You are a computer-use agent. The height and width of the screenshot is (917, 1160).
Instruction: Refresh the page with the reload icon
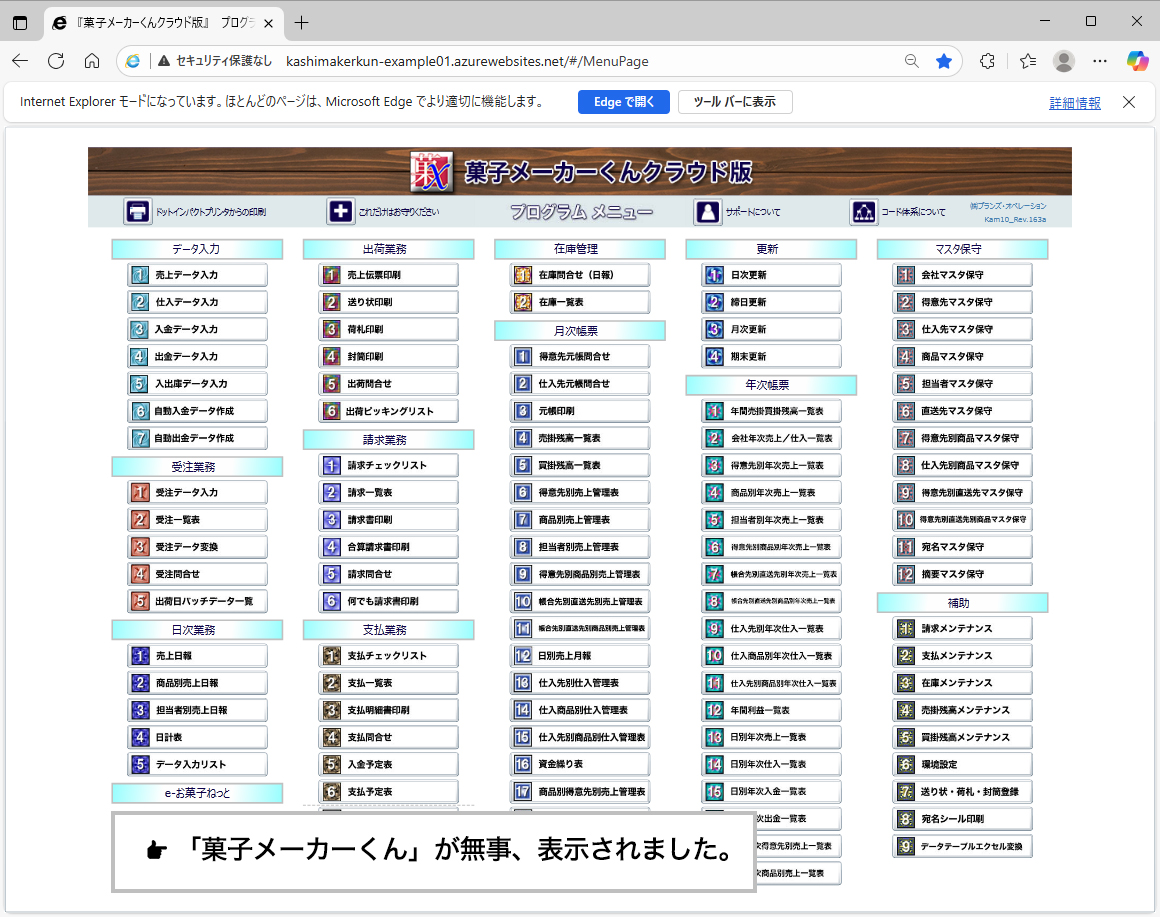click(56, 61)
